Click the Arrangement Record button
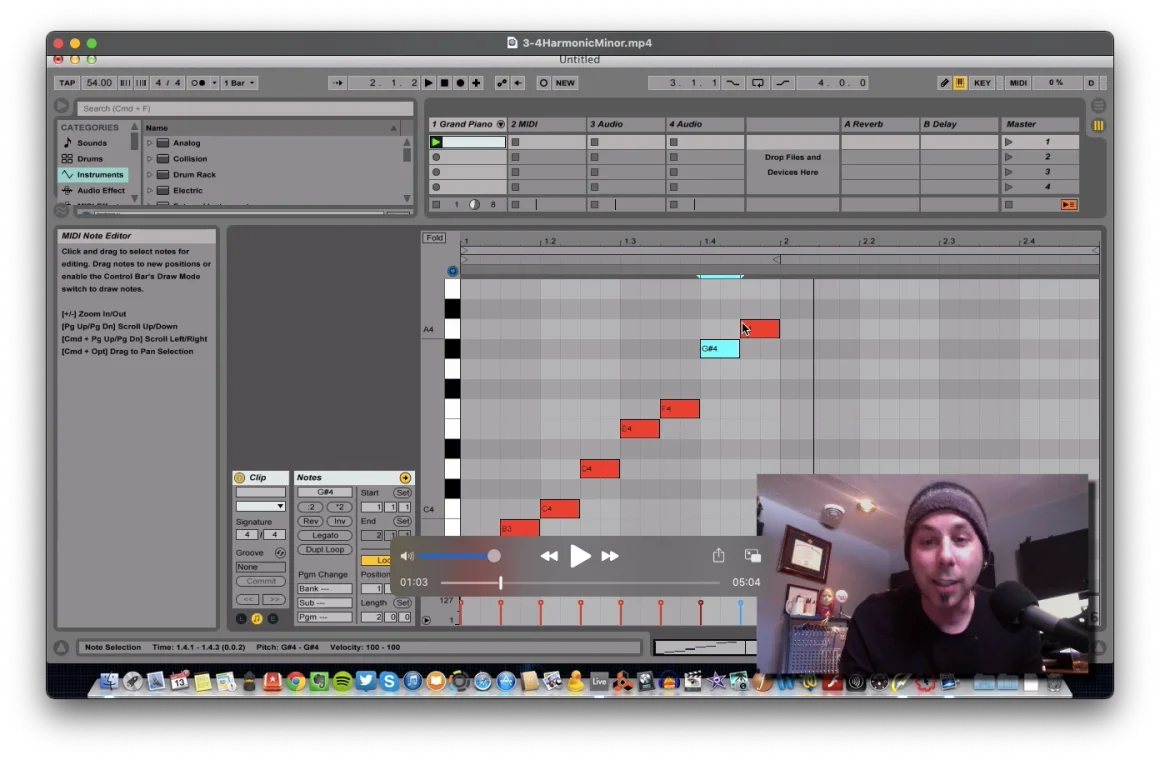The width and height of the screenshot is (1160, 760). coord(460,83)
